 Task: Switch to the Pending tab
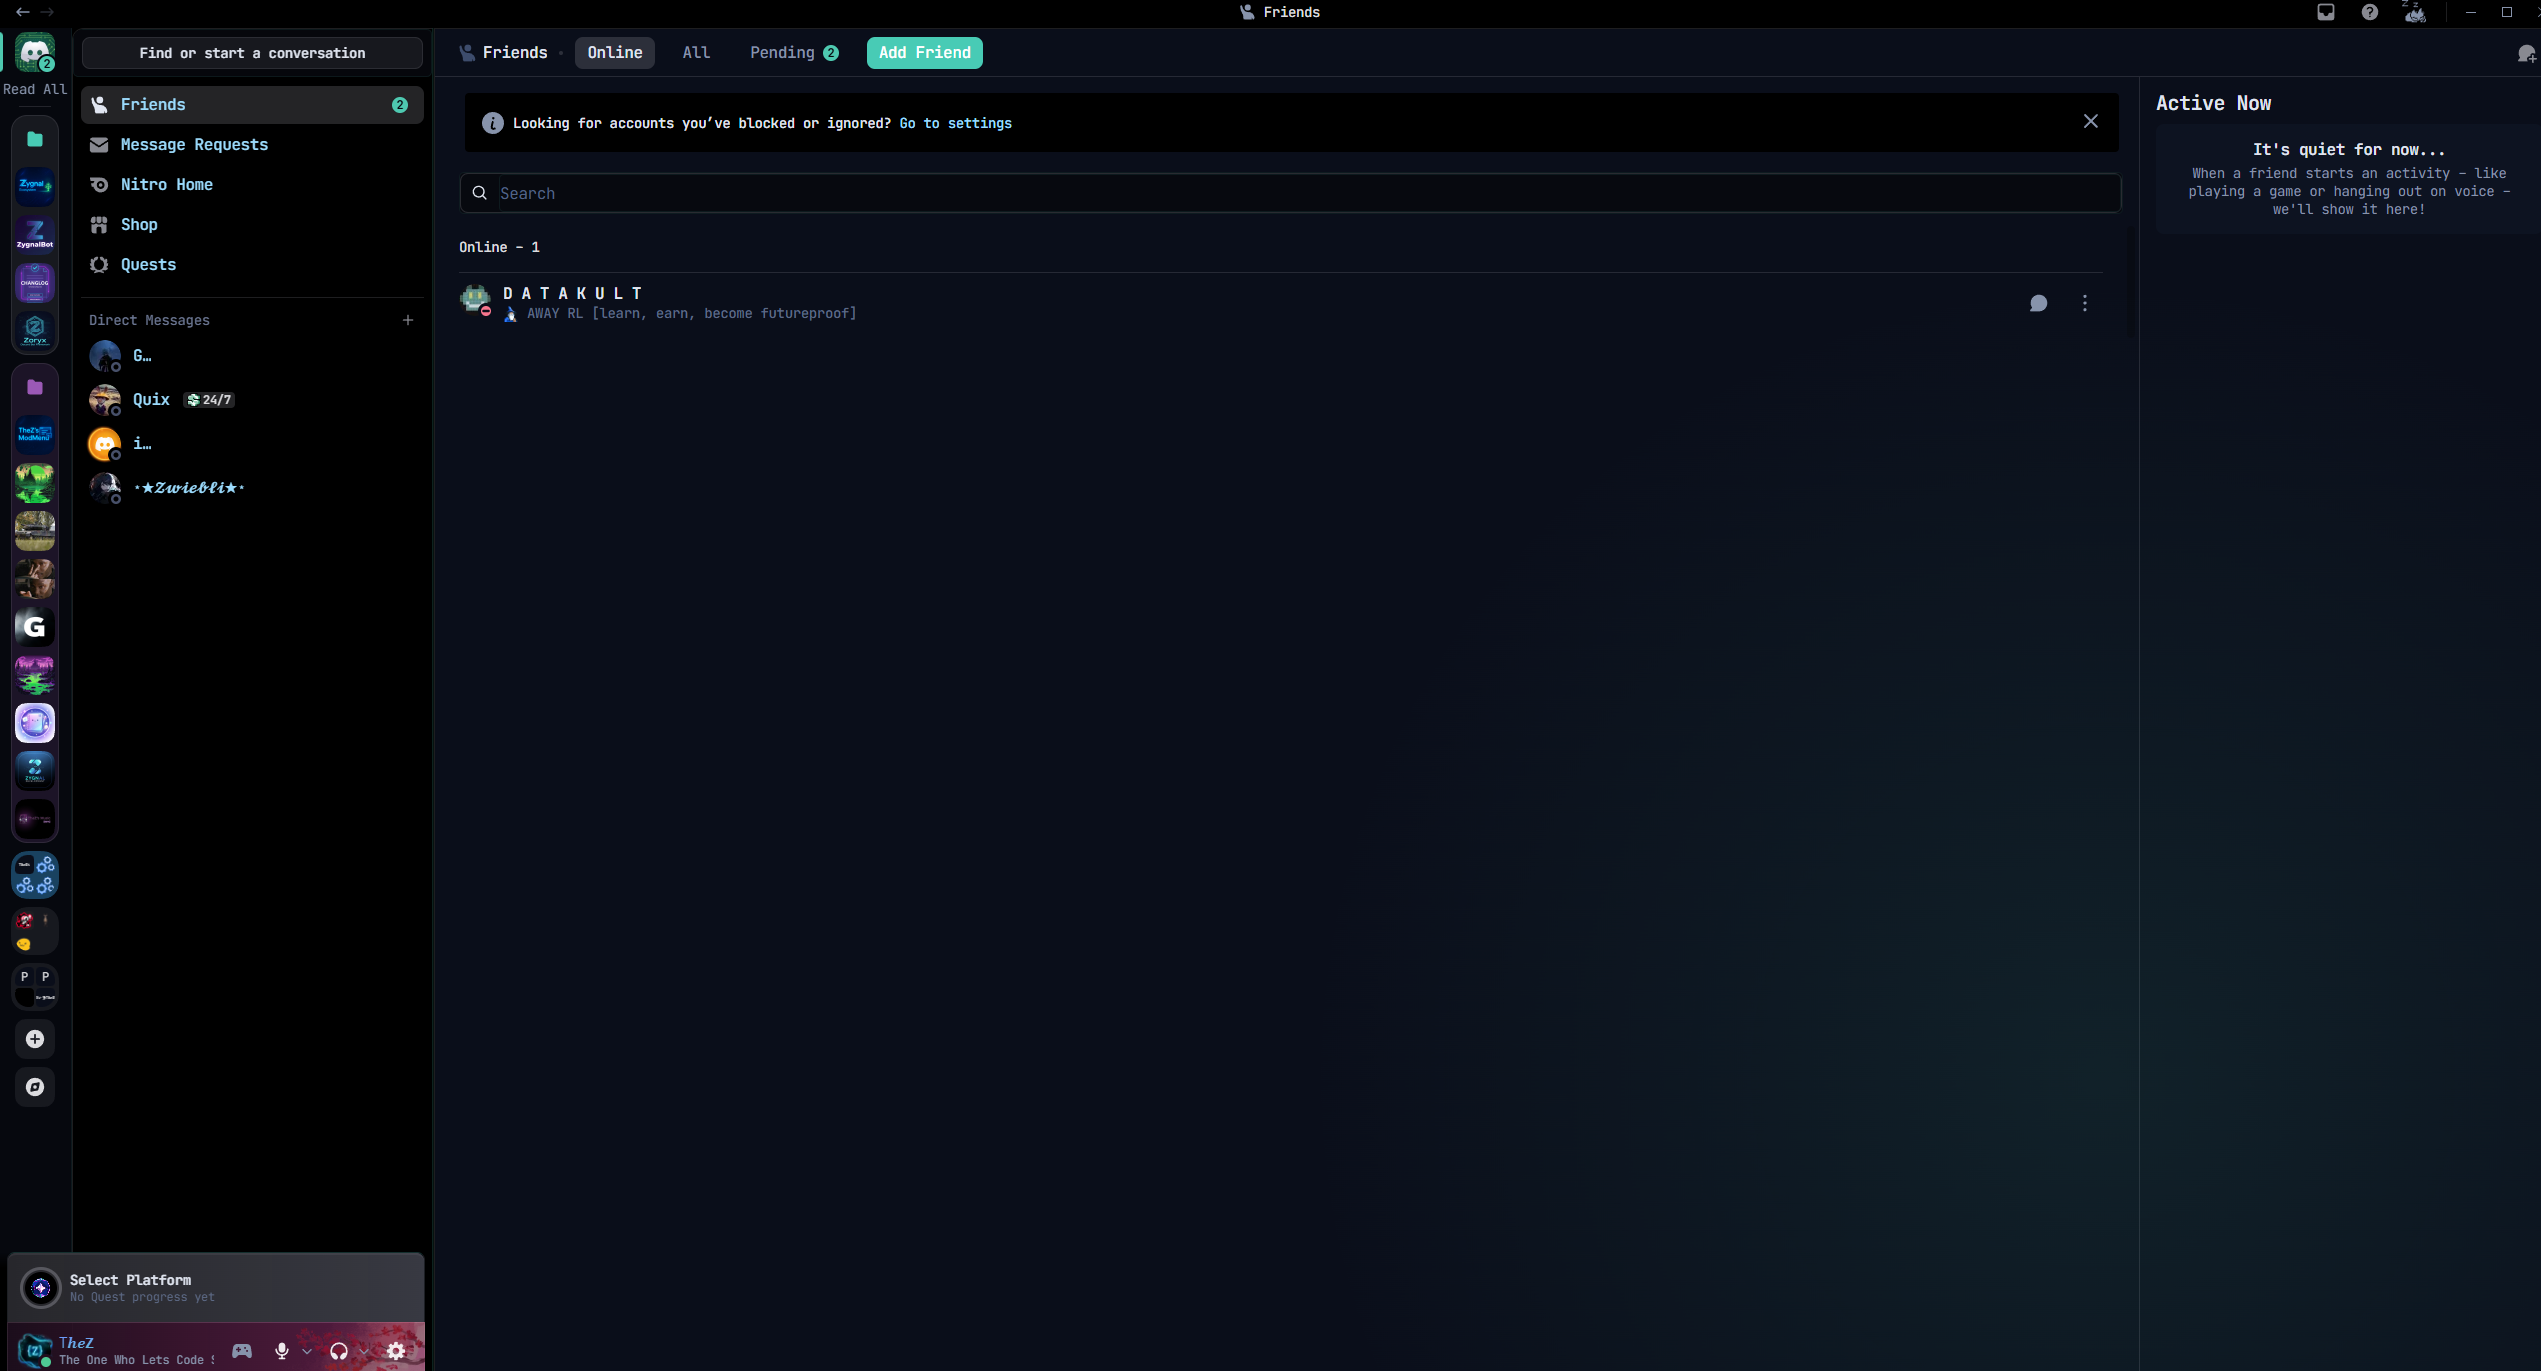click(x=794, y=53)
